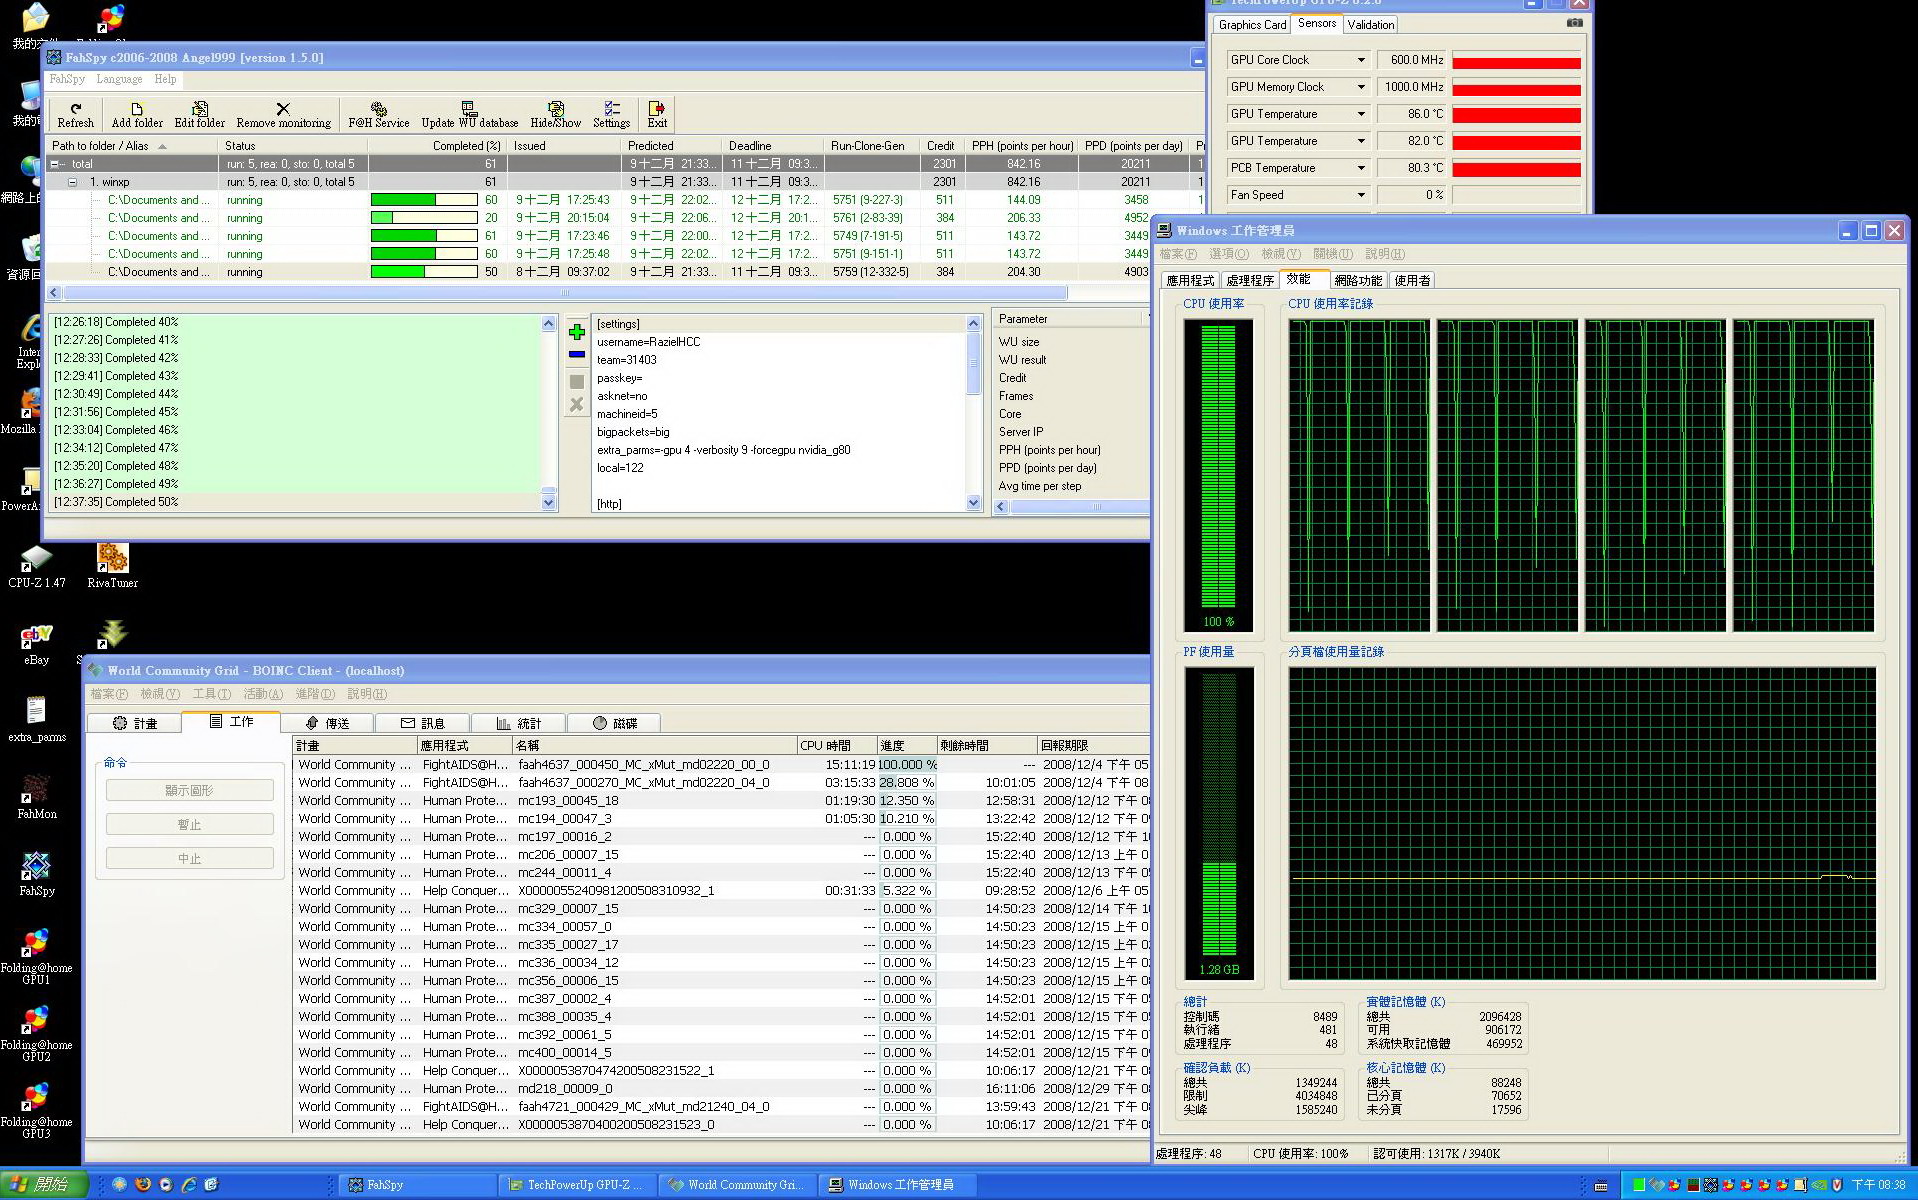
Task: Click the Add folder icon in FahSpy
Action: (137, 115)
